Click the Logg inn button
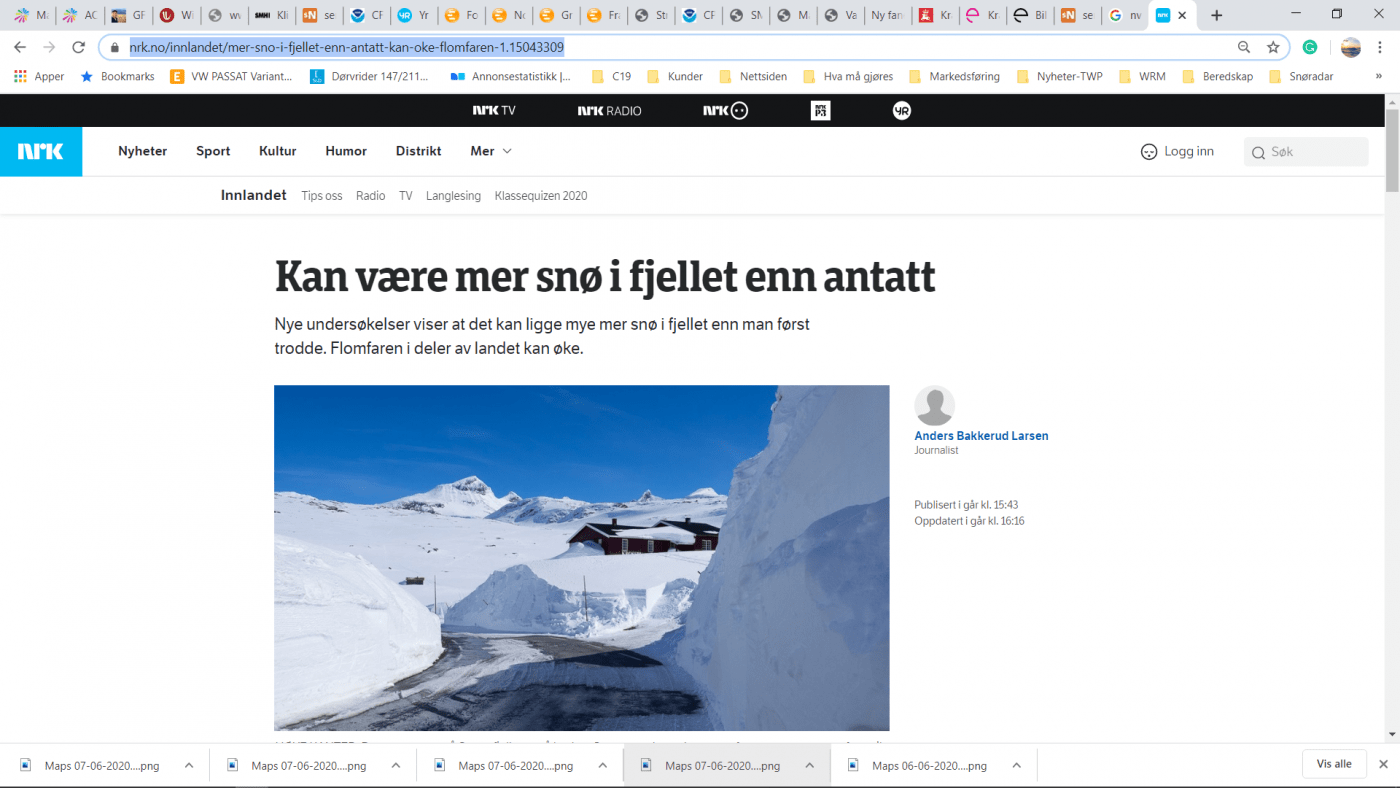Image resolution: width=1400 pixels, height=788 pixels. pyautogui.click(x=1177, y=151)
